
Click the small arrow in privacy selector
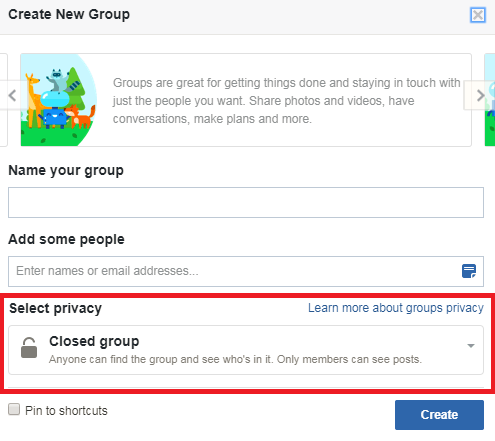click(471, 346)
